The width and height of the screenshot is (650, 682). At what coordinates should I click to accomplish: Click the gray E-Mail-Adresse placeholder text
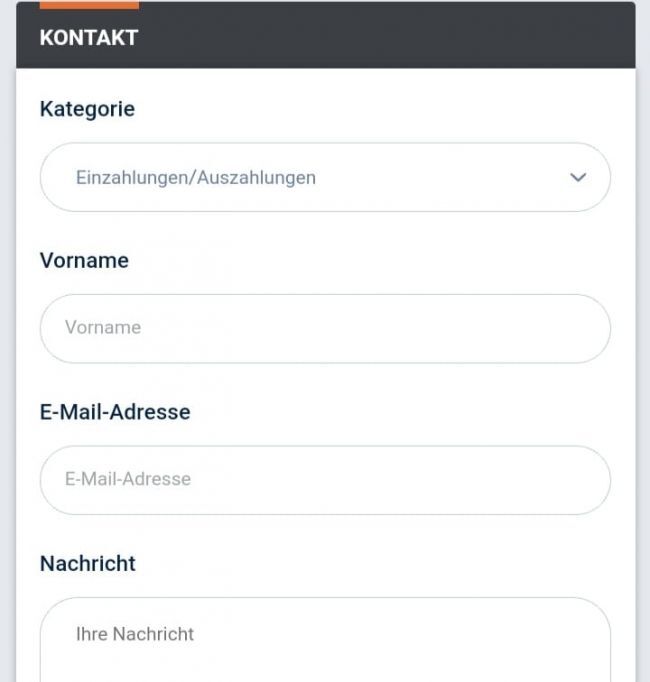pos(128,479)
